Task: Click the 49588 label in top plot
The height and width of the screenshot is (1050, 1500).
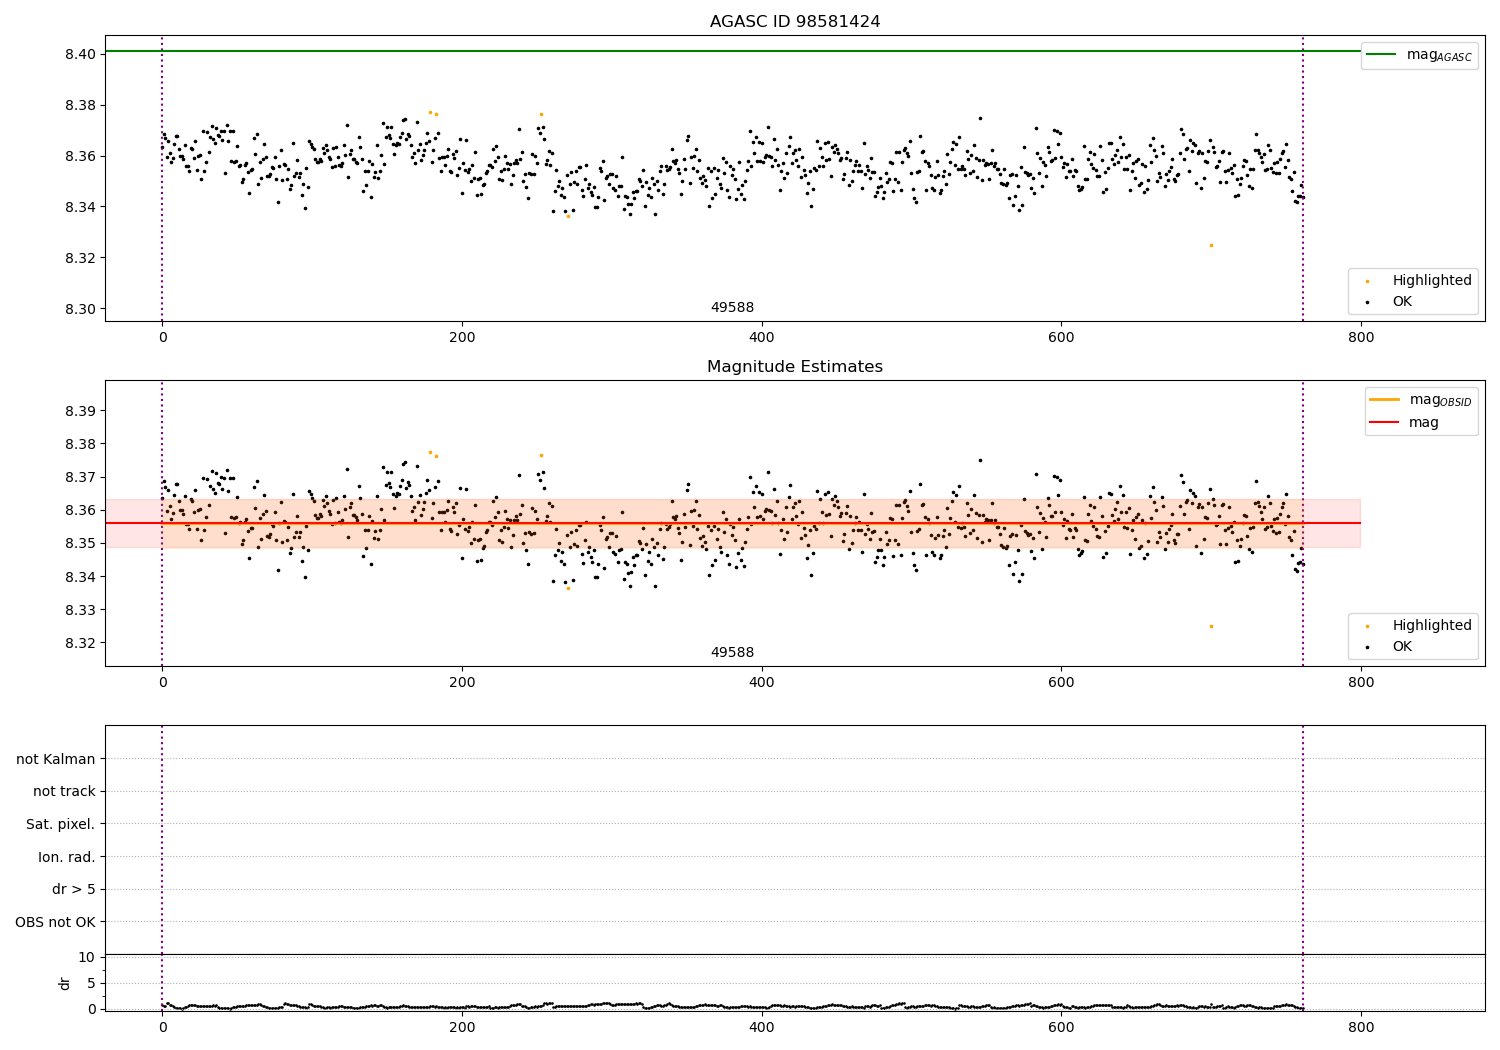Action: (732, 308)
